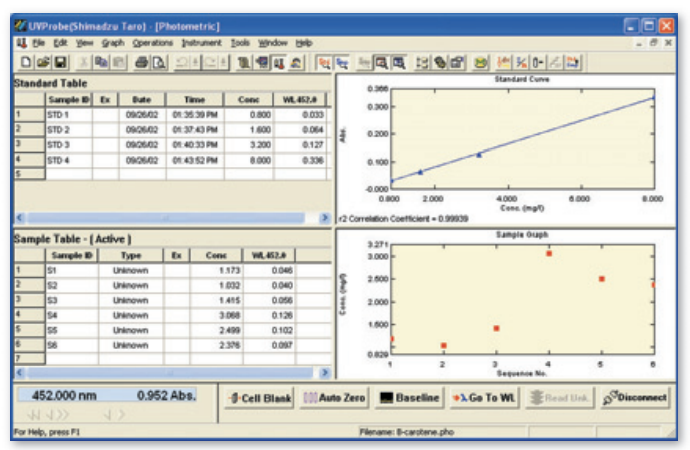The width and height of the screenshot is (690, 450).
Task: Select sample S6 in Sample Table
Action: [x=72, y=345]
